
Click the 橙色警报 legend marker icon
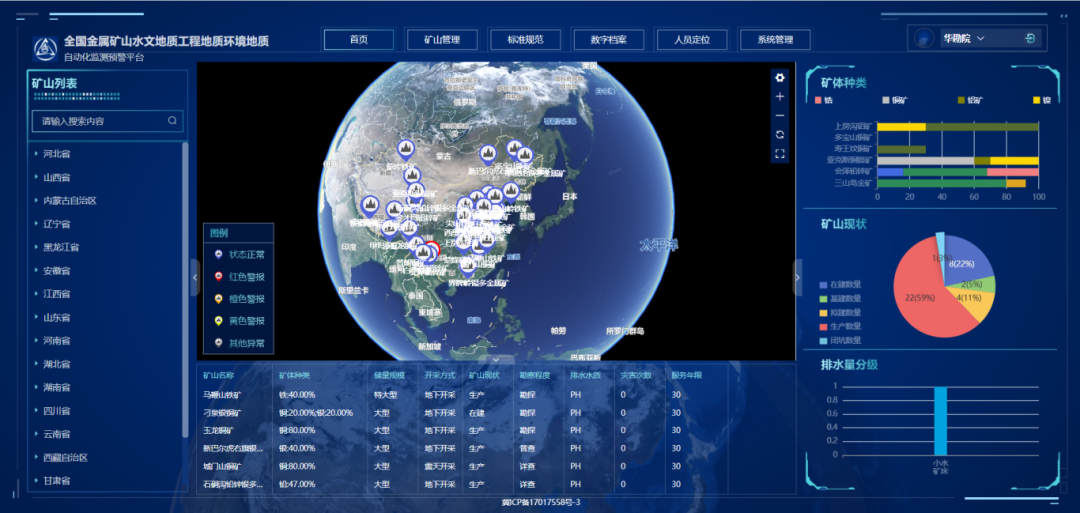pos(218,299)
